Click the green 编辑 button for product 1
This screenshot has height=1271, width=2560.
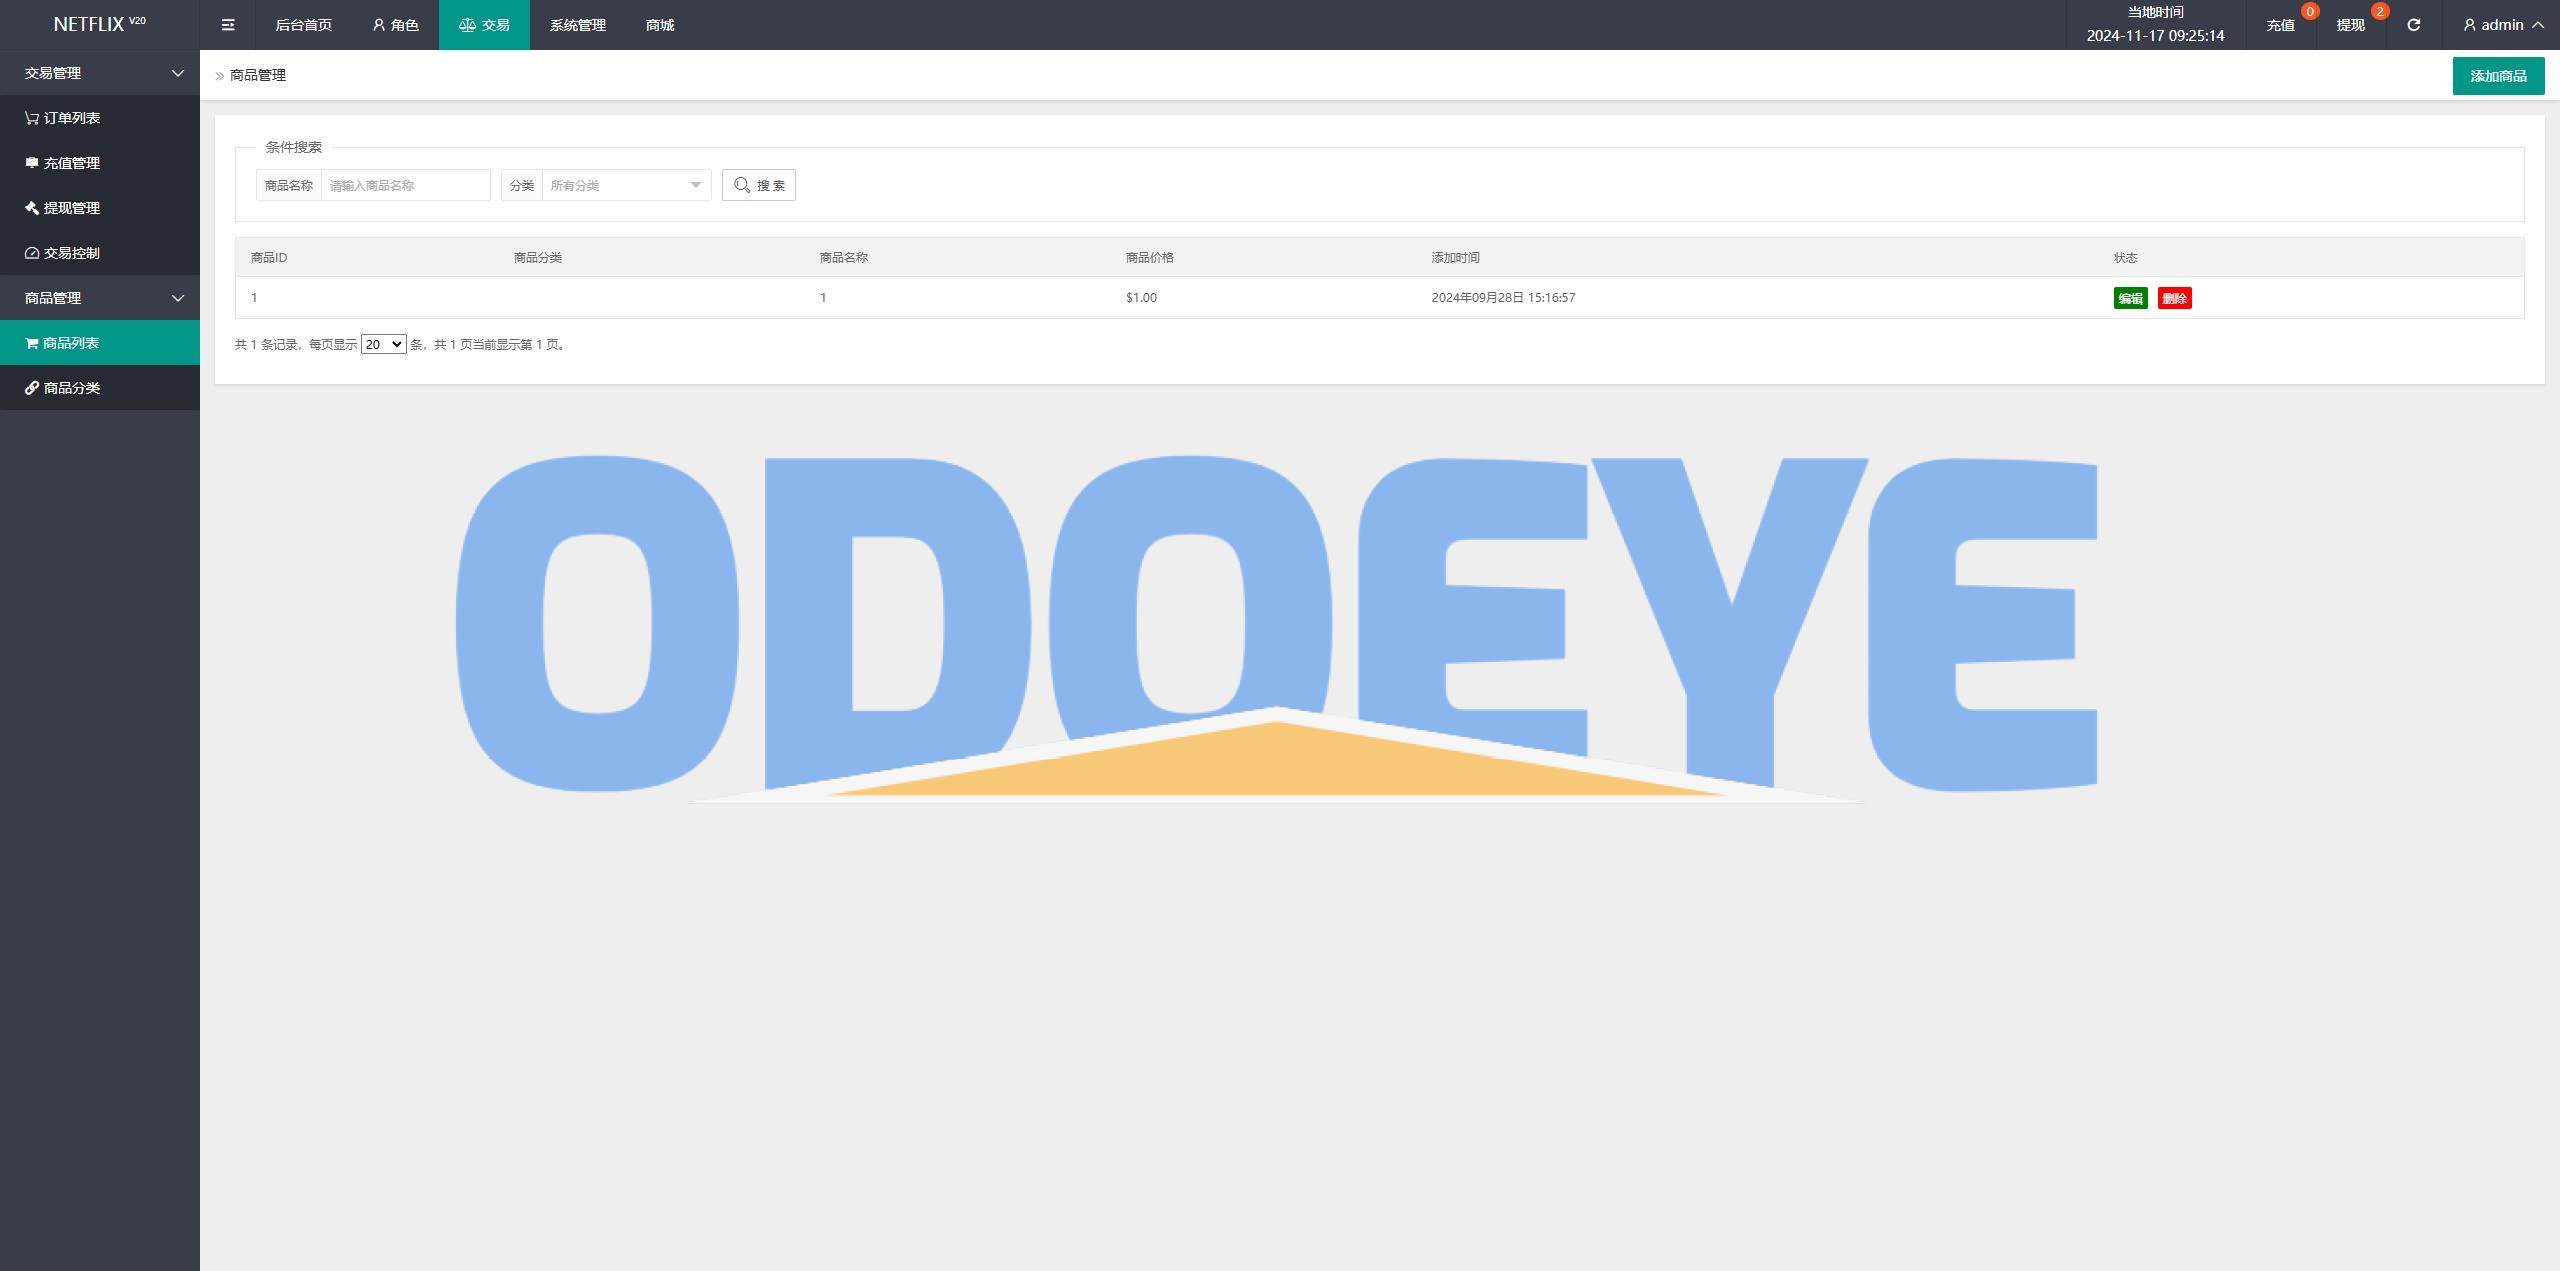point(2130,298)
